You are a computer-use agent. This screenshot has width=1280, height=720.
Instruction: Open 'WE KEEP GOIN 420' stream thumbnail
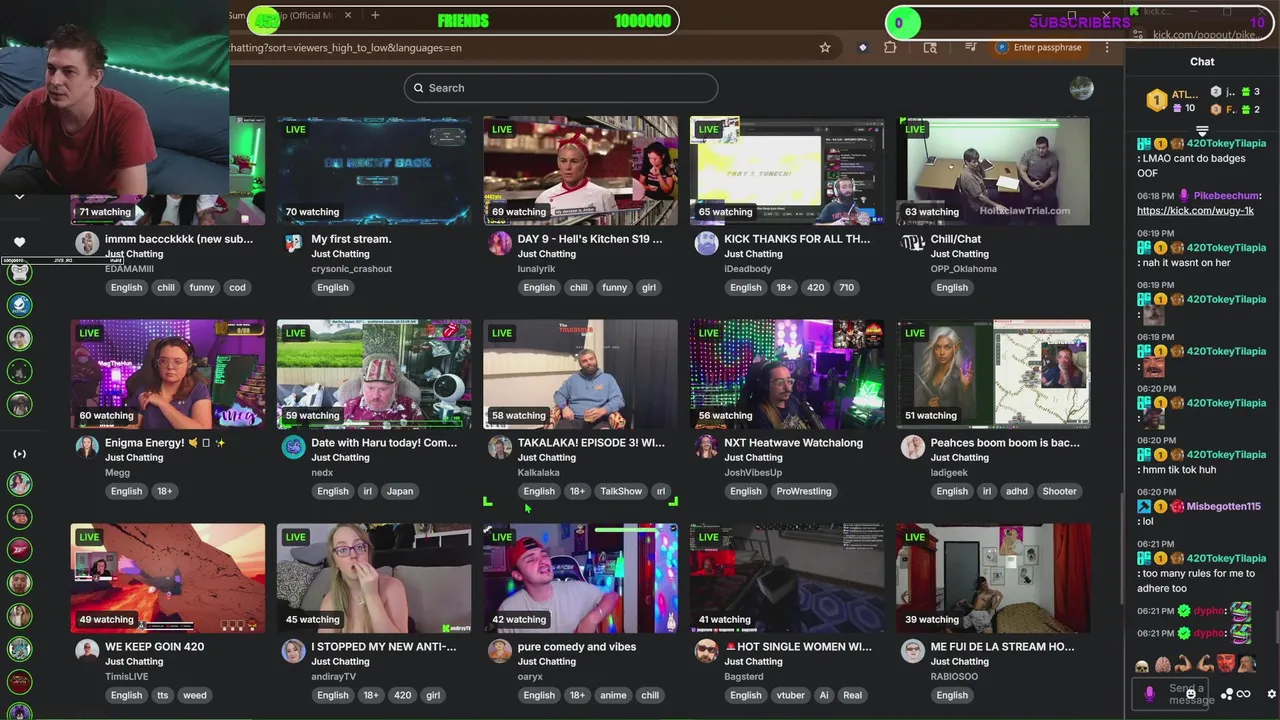tap(168, 578)
